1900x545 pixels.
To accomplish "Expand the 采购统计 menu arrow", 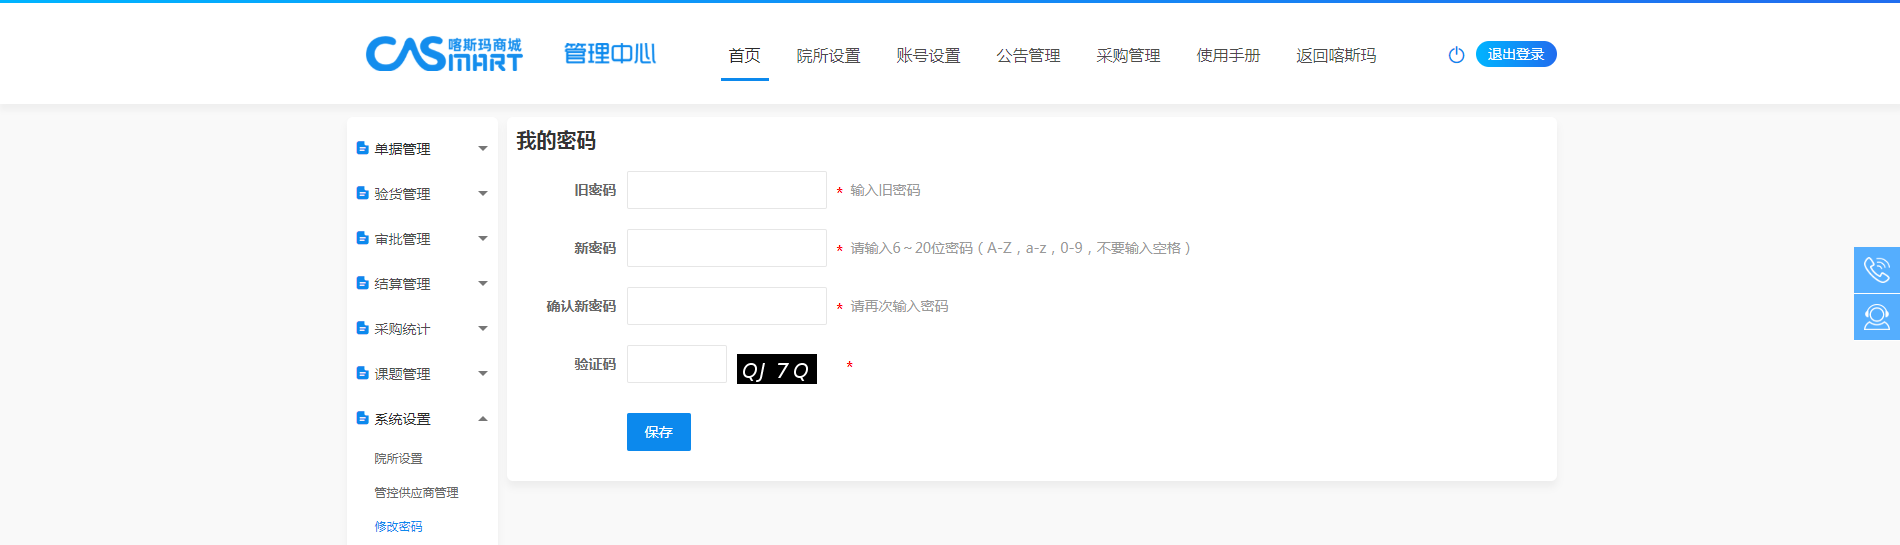I will 483,329.
